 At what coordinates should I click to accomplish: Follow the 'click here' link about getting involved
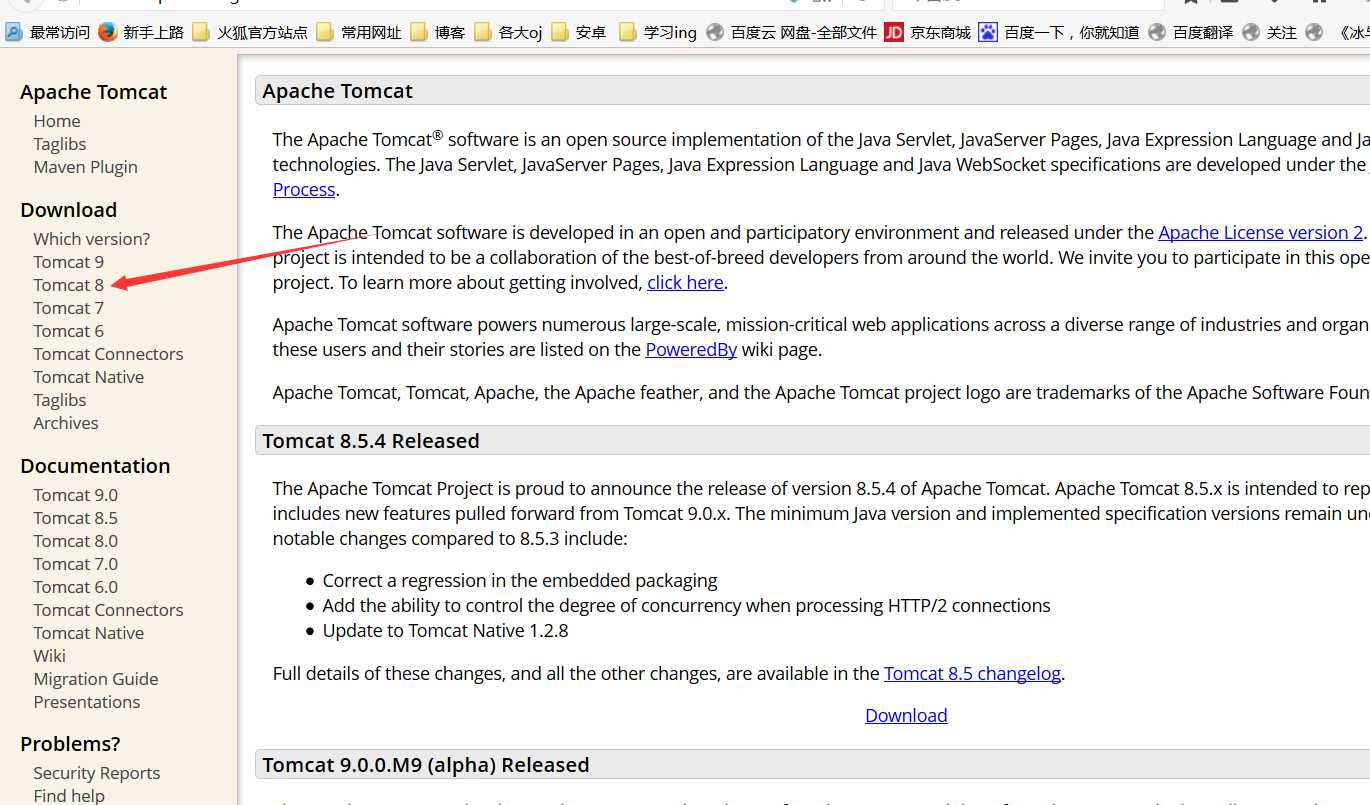pyautogui.click(x=685, y=283)
